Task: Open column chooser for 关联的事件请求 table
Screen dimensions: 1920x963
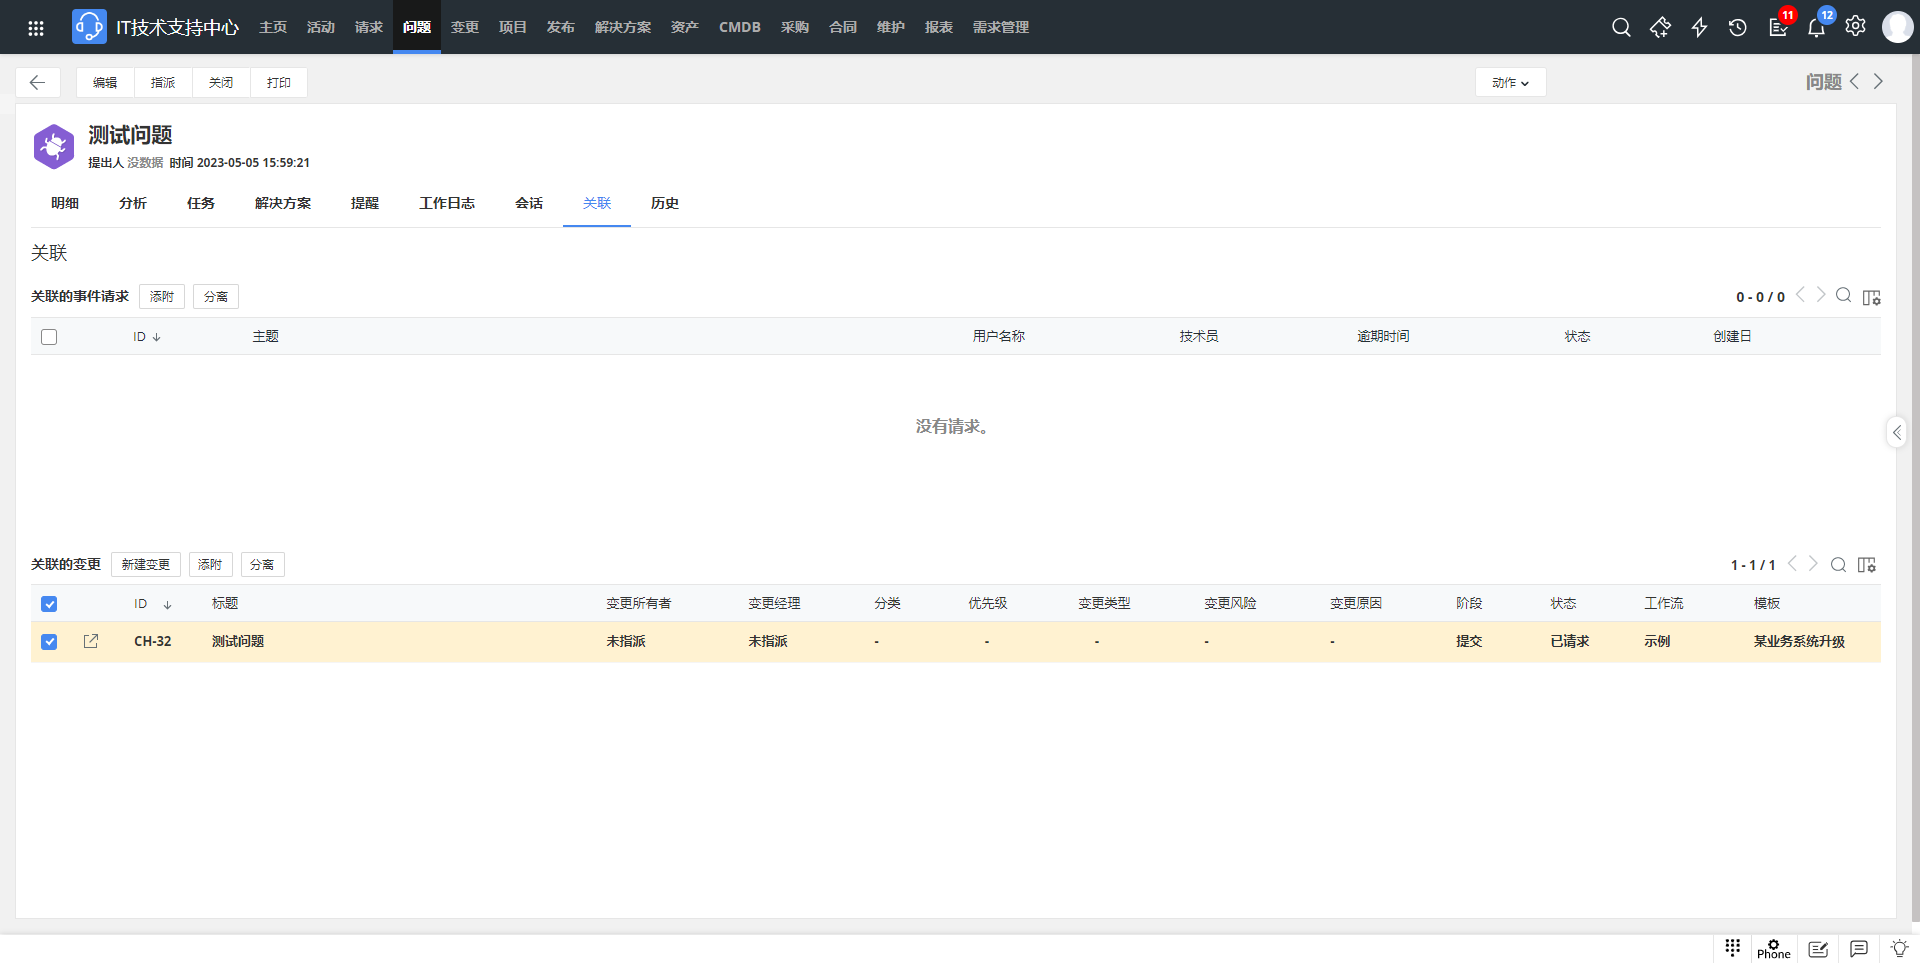Action: (x=1871, y=297)
